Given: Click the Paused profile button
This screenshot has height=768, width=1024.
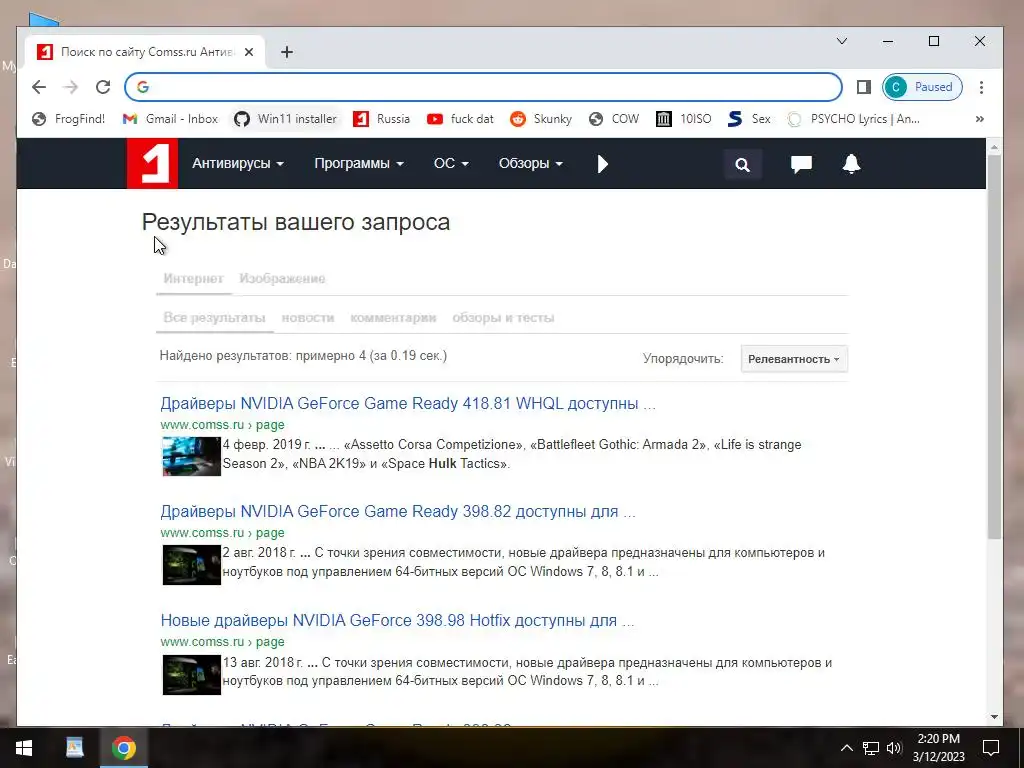Looking at the screenshot, I should 922,87.
